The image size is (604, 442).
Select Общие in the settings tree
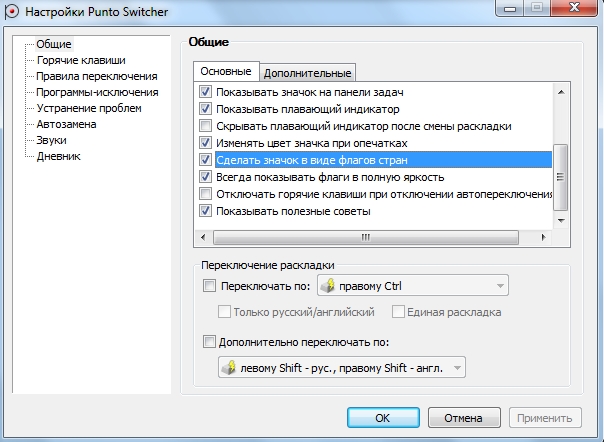pyautogui.click(x=54, y=44)
